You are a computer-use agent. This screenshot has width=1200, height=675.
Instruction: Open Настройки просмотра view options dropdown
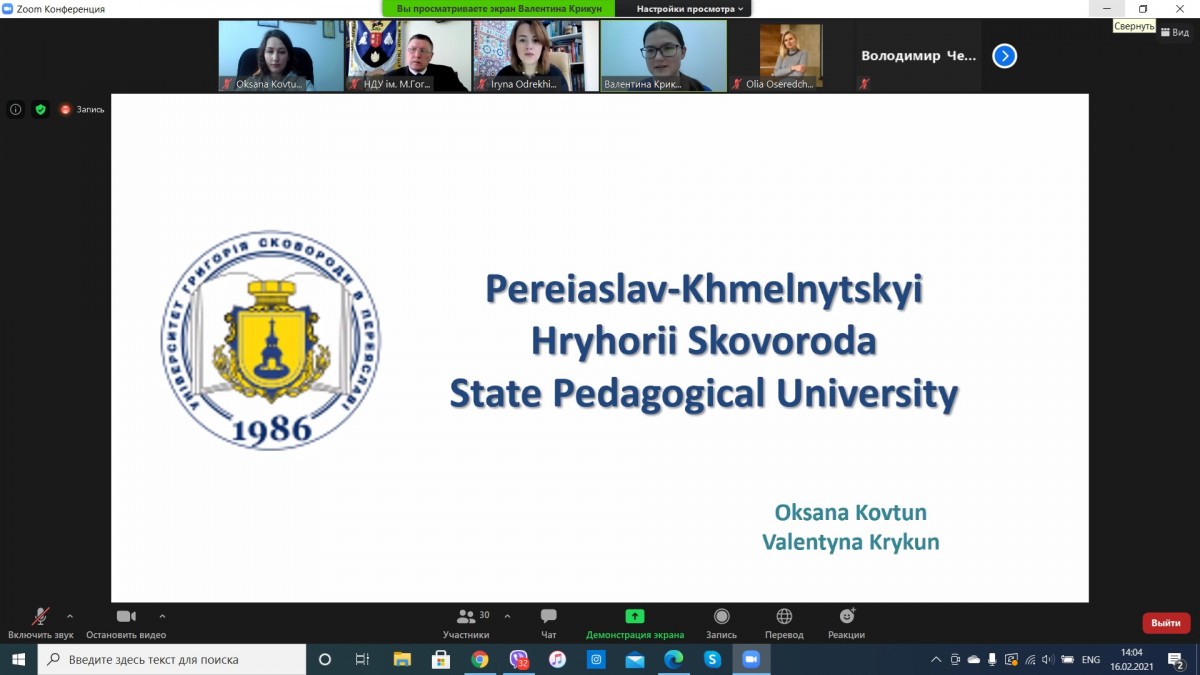click(690, 9)
